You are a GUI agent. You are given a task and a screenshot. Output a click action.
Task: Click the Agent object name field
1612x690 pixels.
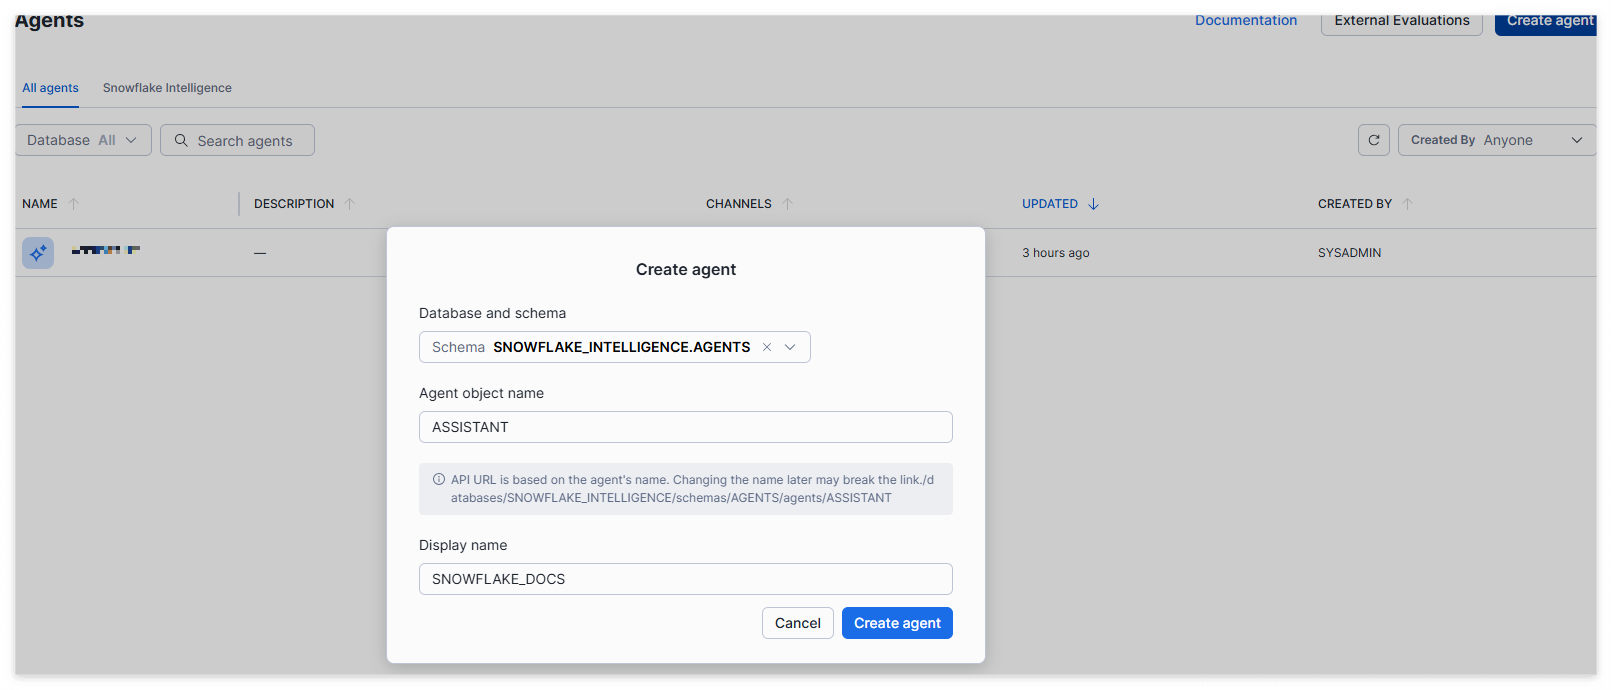685,427
